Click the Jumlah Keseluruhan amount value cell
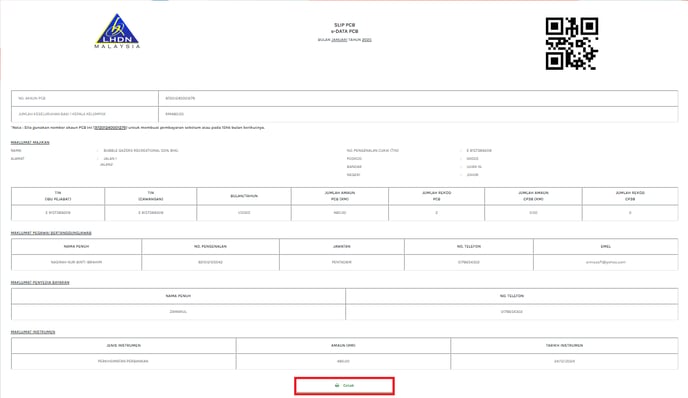This screenshot has height=398, width=688. pyautogui.click(x=418, y=114)
